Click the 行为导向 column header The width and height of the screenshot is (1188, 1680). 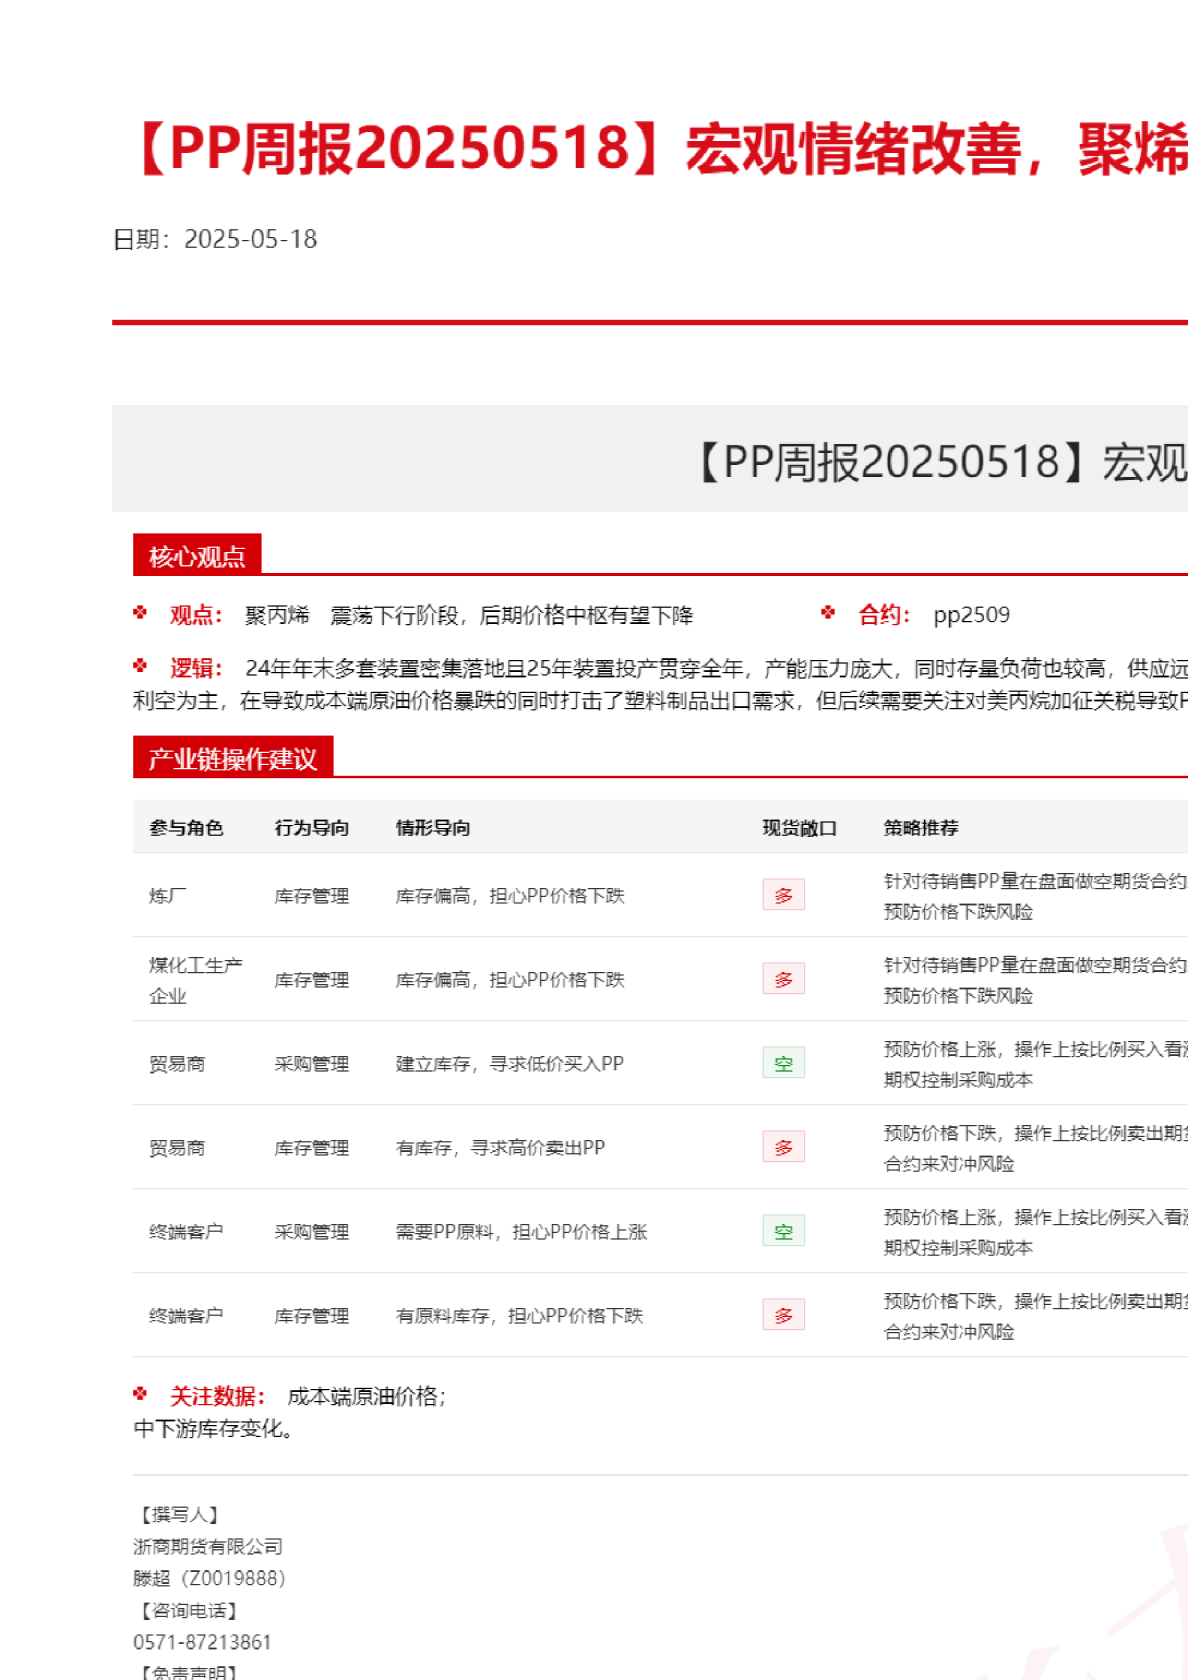point(312,828)
